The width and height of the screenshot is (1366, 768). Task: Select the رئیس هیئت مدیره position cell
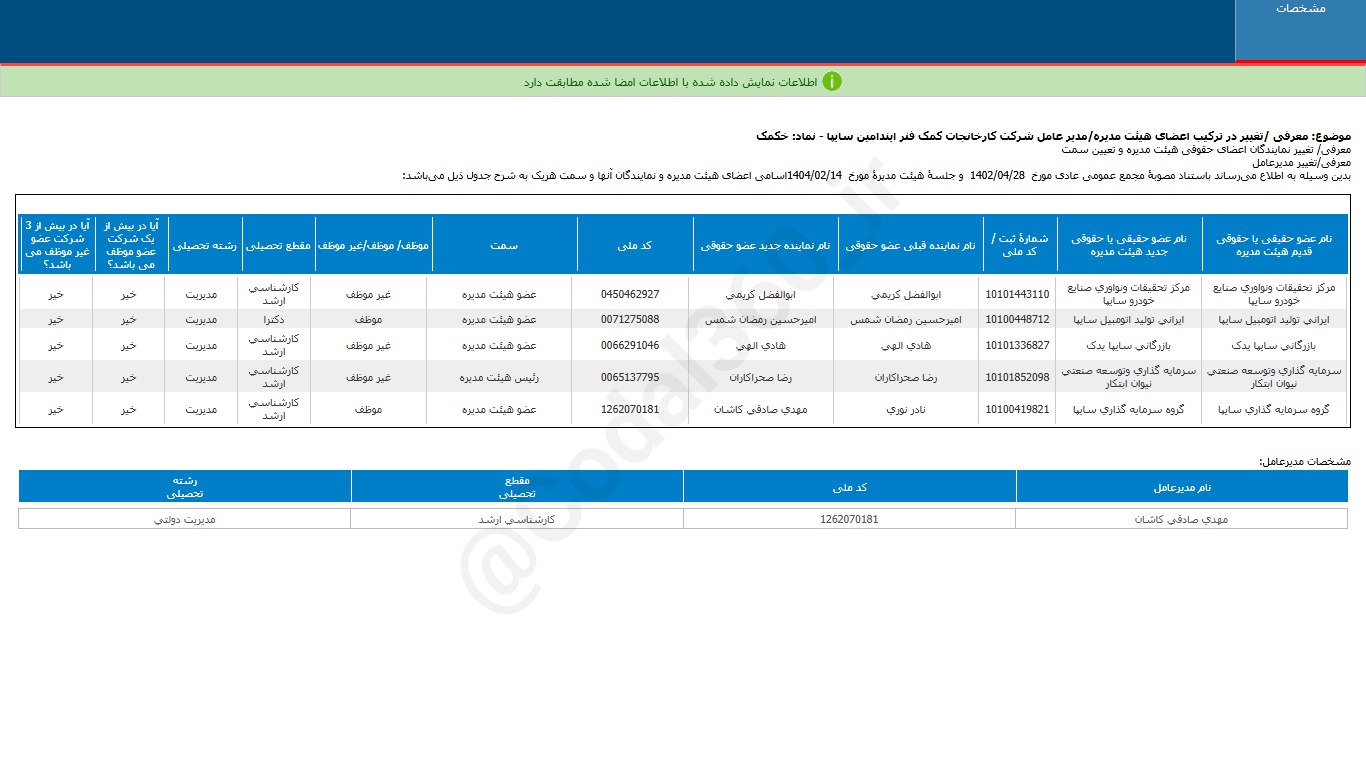pos(499,378)
